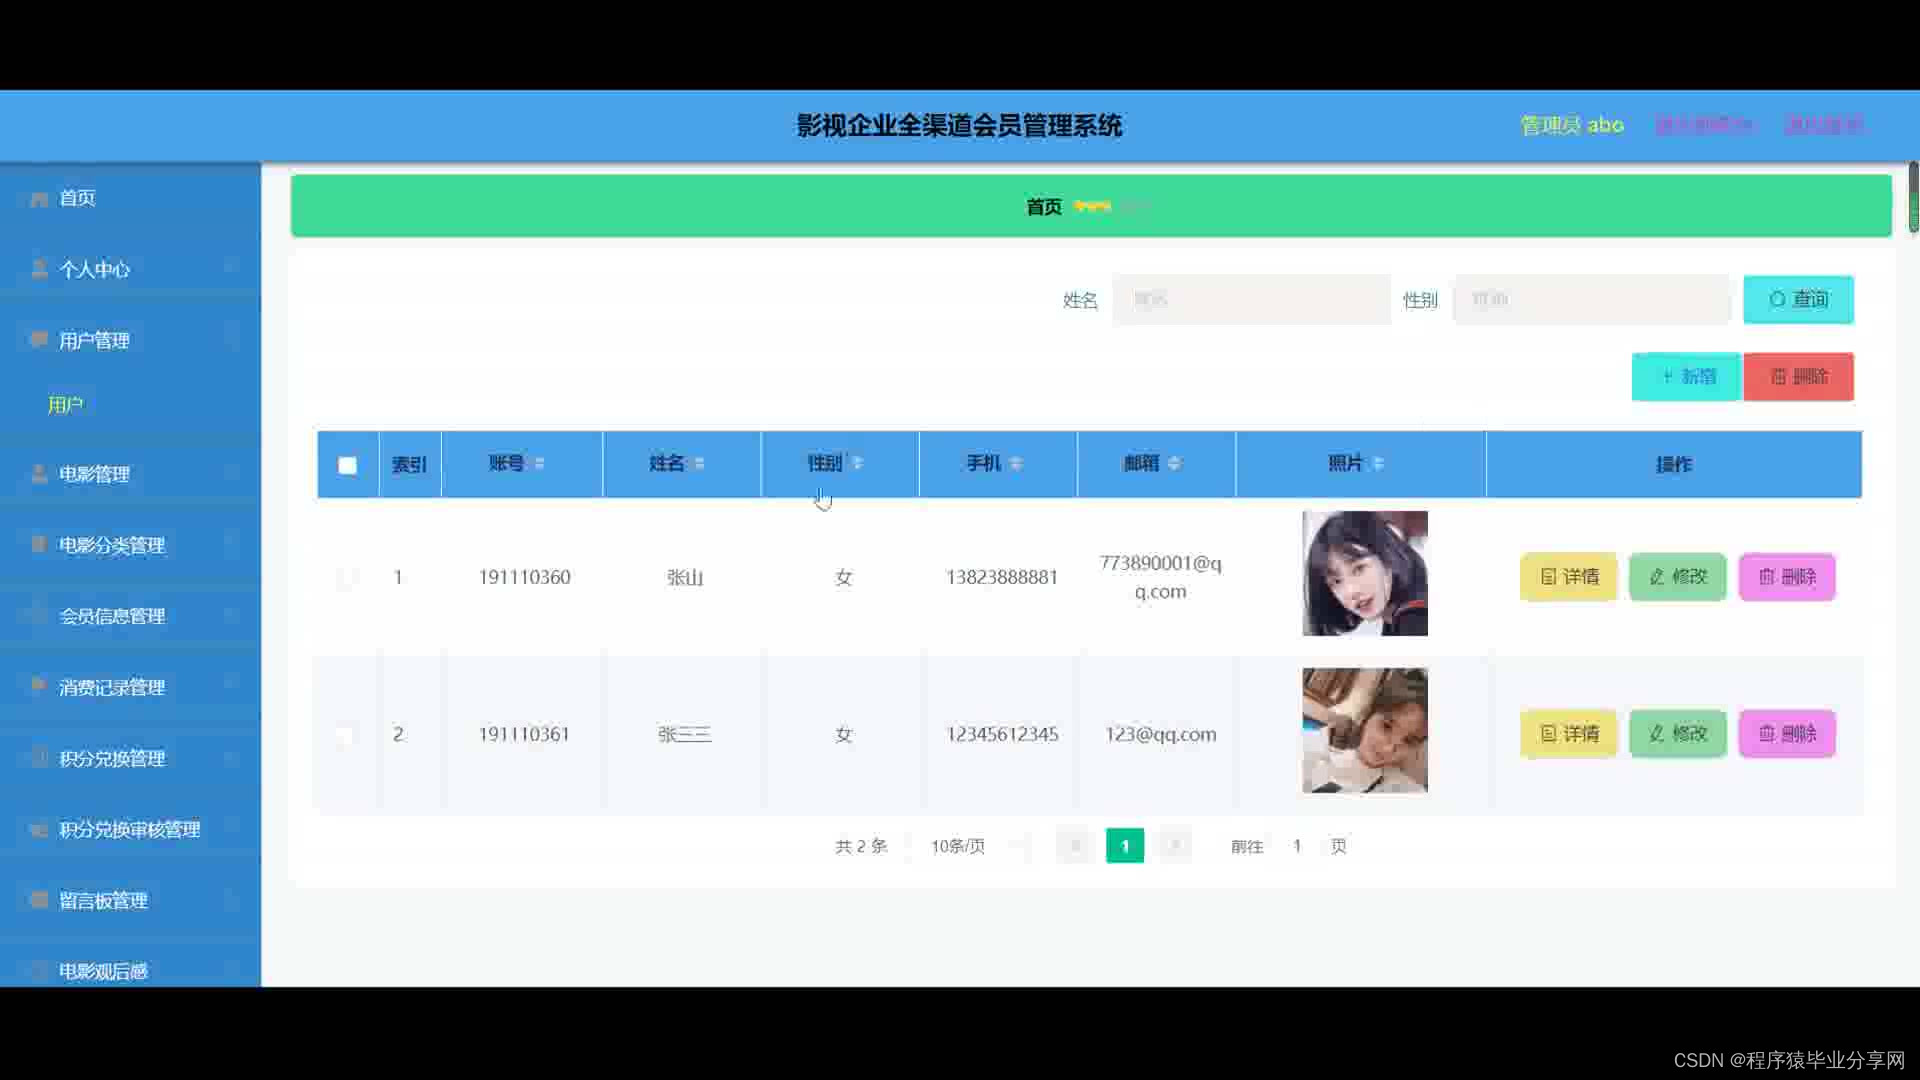Viewport: 1920px width, 1080px height.
Task: Click the home icon beside 首页 in sidebar
Action: (39, 199)
